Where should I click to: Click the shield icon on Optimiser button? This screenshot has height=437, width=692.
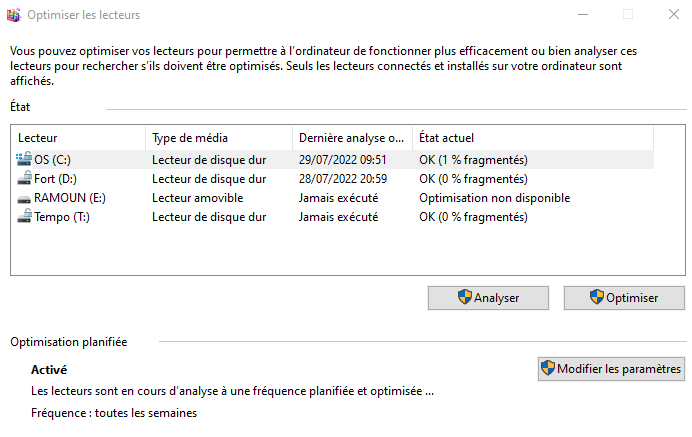coord(597,297)
